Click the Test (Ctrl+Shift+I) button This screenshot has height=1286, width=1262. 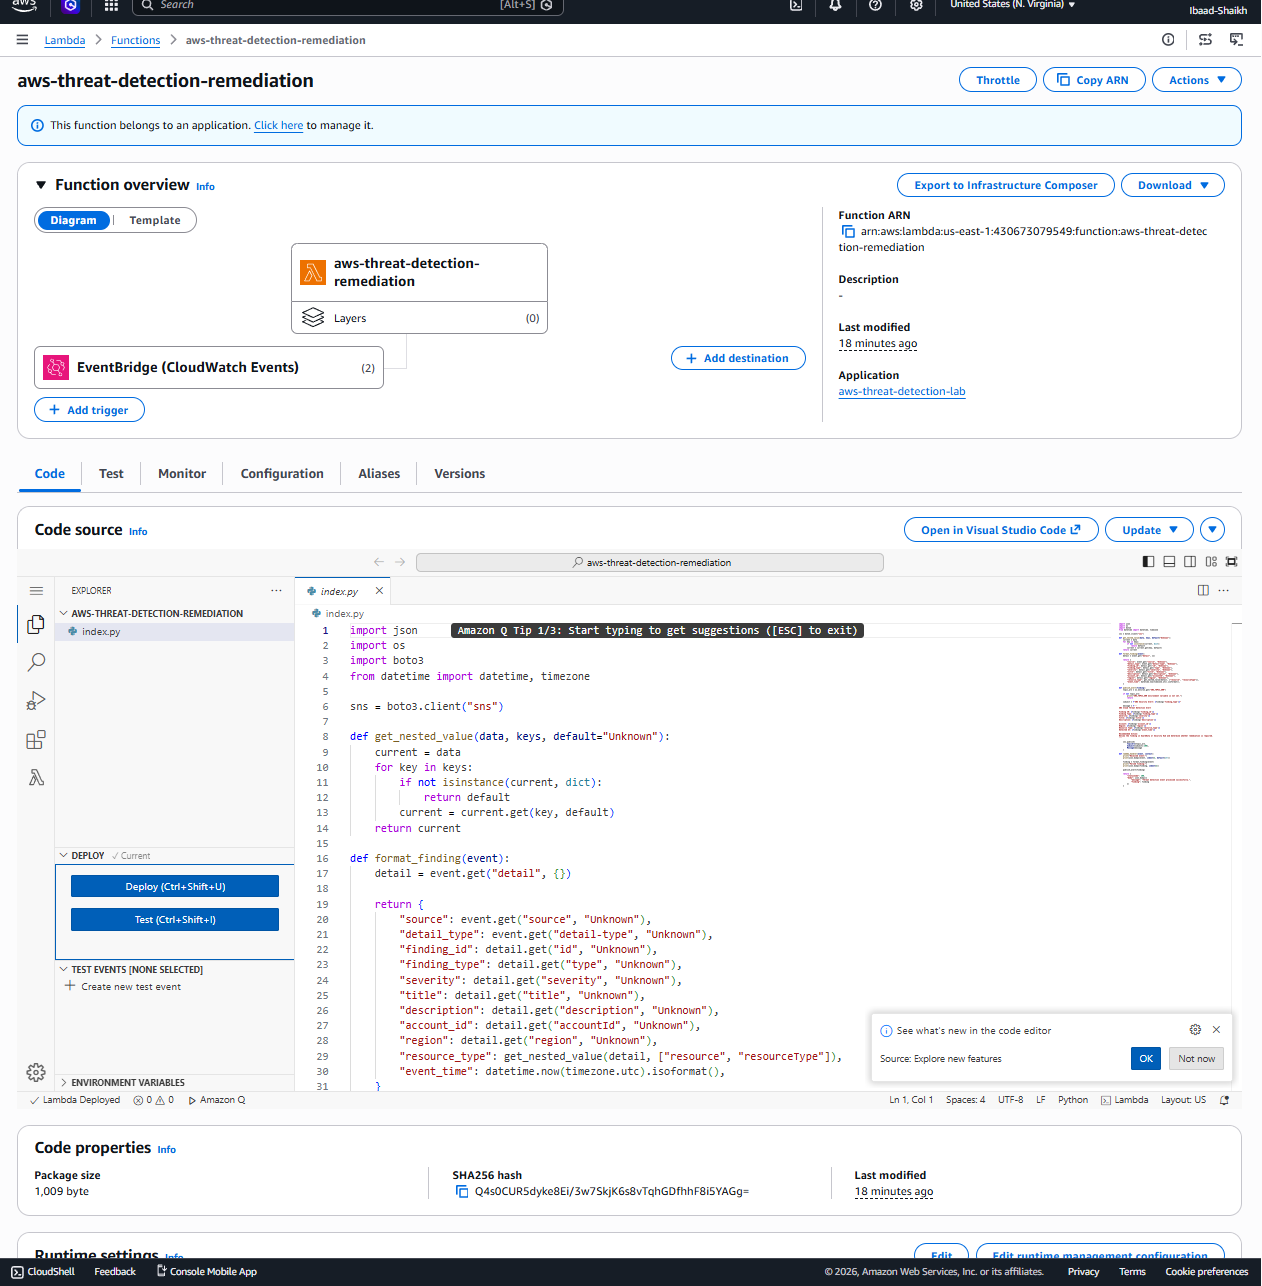point(175,920)
